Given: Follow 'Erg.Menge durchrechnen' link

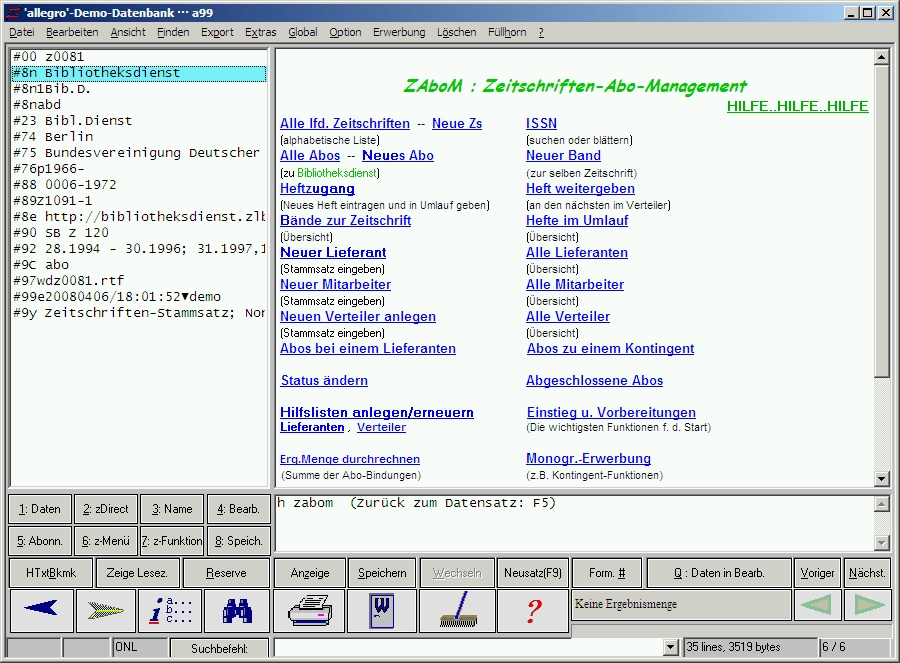Looking at the screenshot, I should [350, 459].
